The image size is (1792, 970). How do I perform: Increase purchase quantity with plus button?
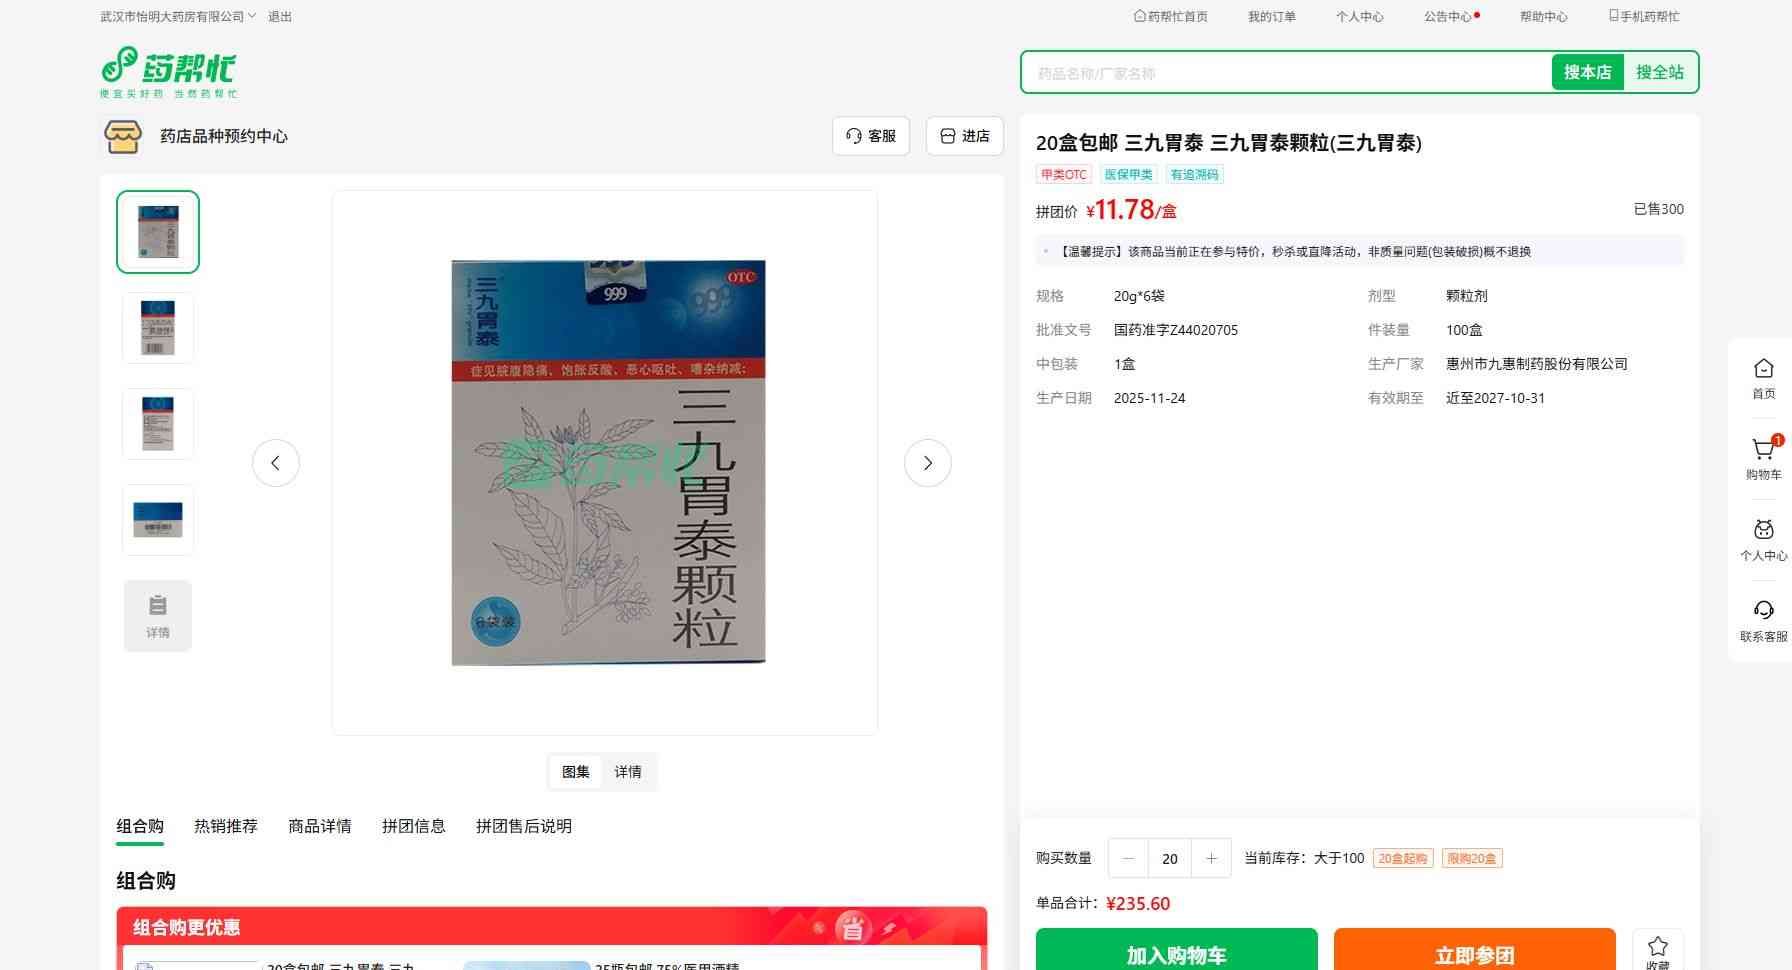click(x=1211, y=858)
